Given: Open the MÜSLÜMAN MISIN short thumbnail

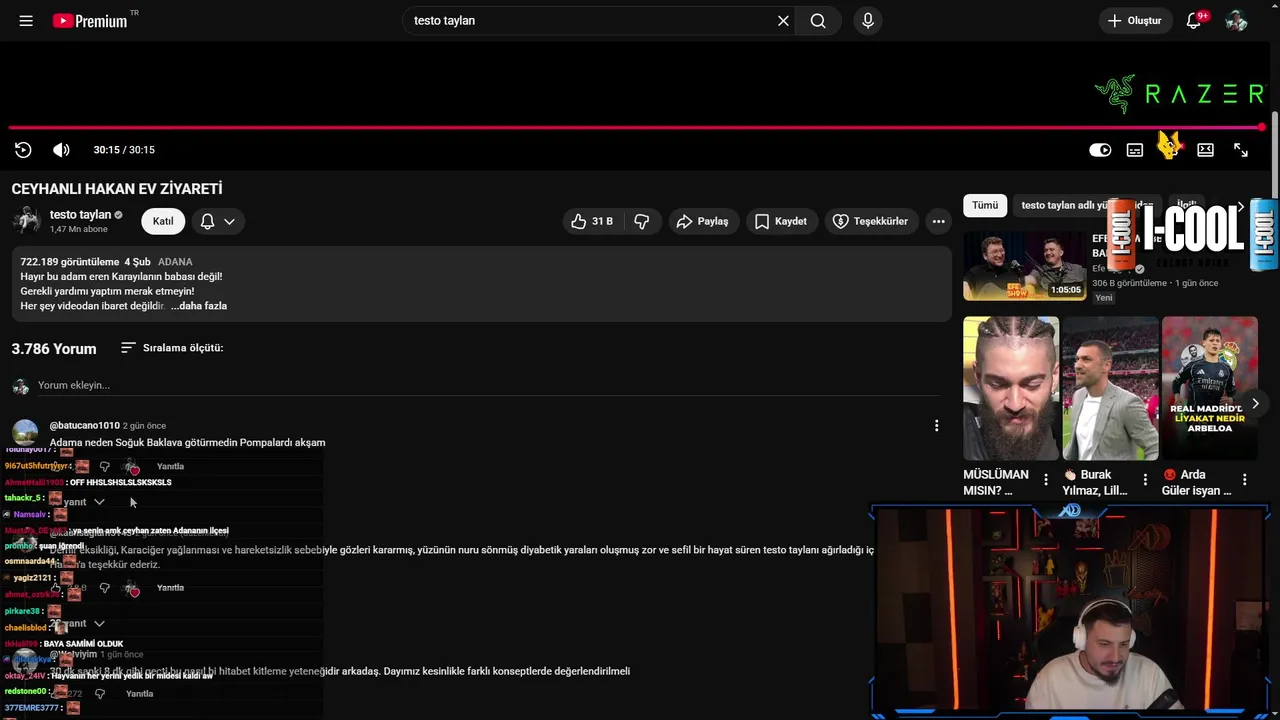Looking at the screenshot, I should (1011, 389).
